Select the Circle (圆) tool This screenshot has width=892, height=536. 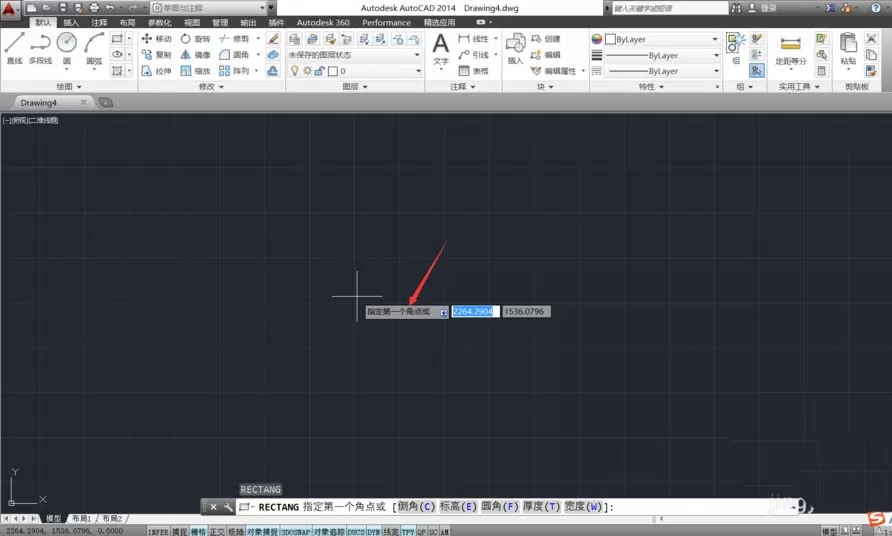click(67, 48)
